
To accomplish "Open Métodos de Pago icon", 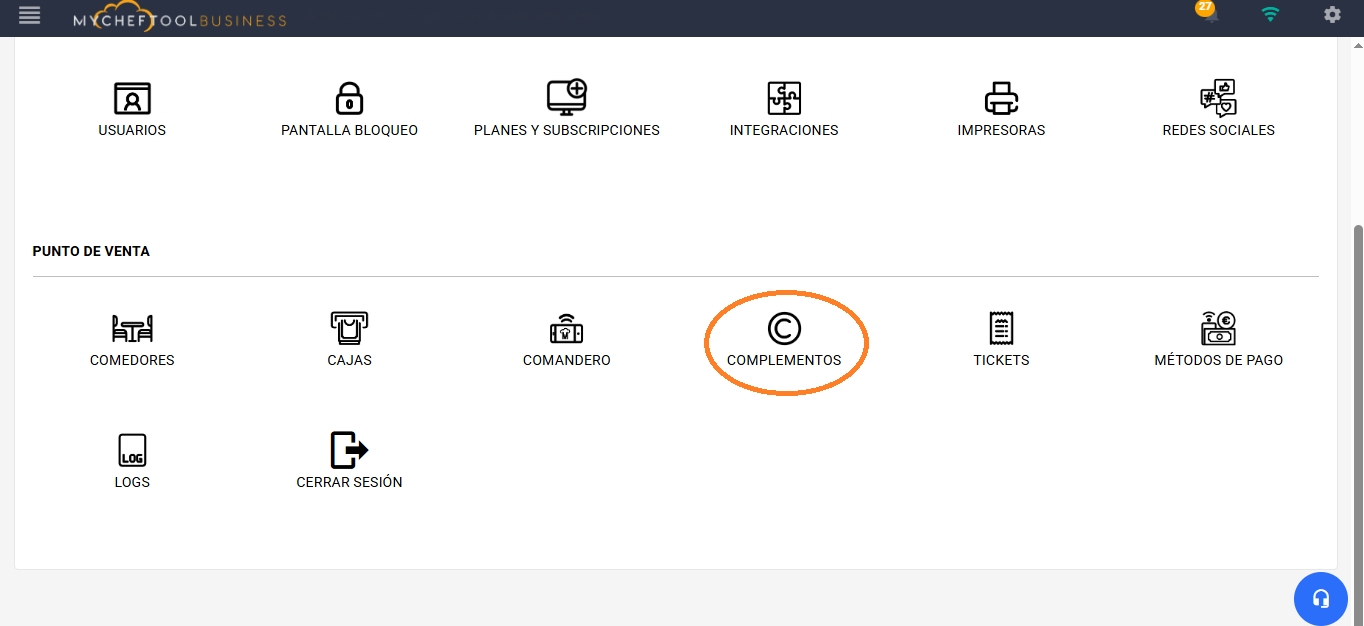I will coord(1218,329).
